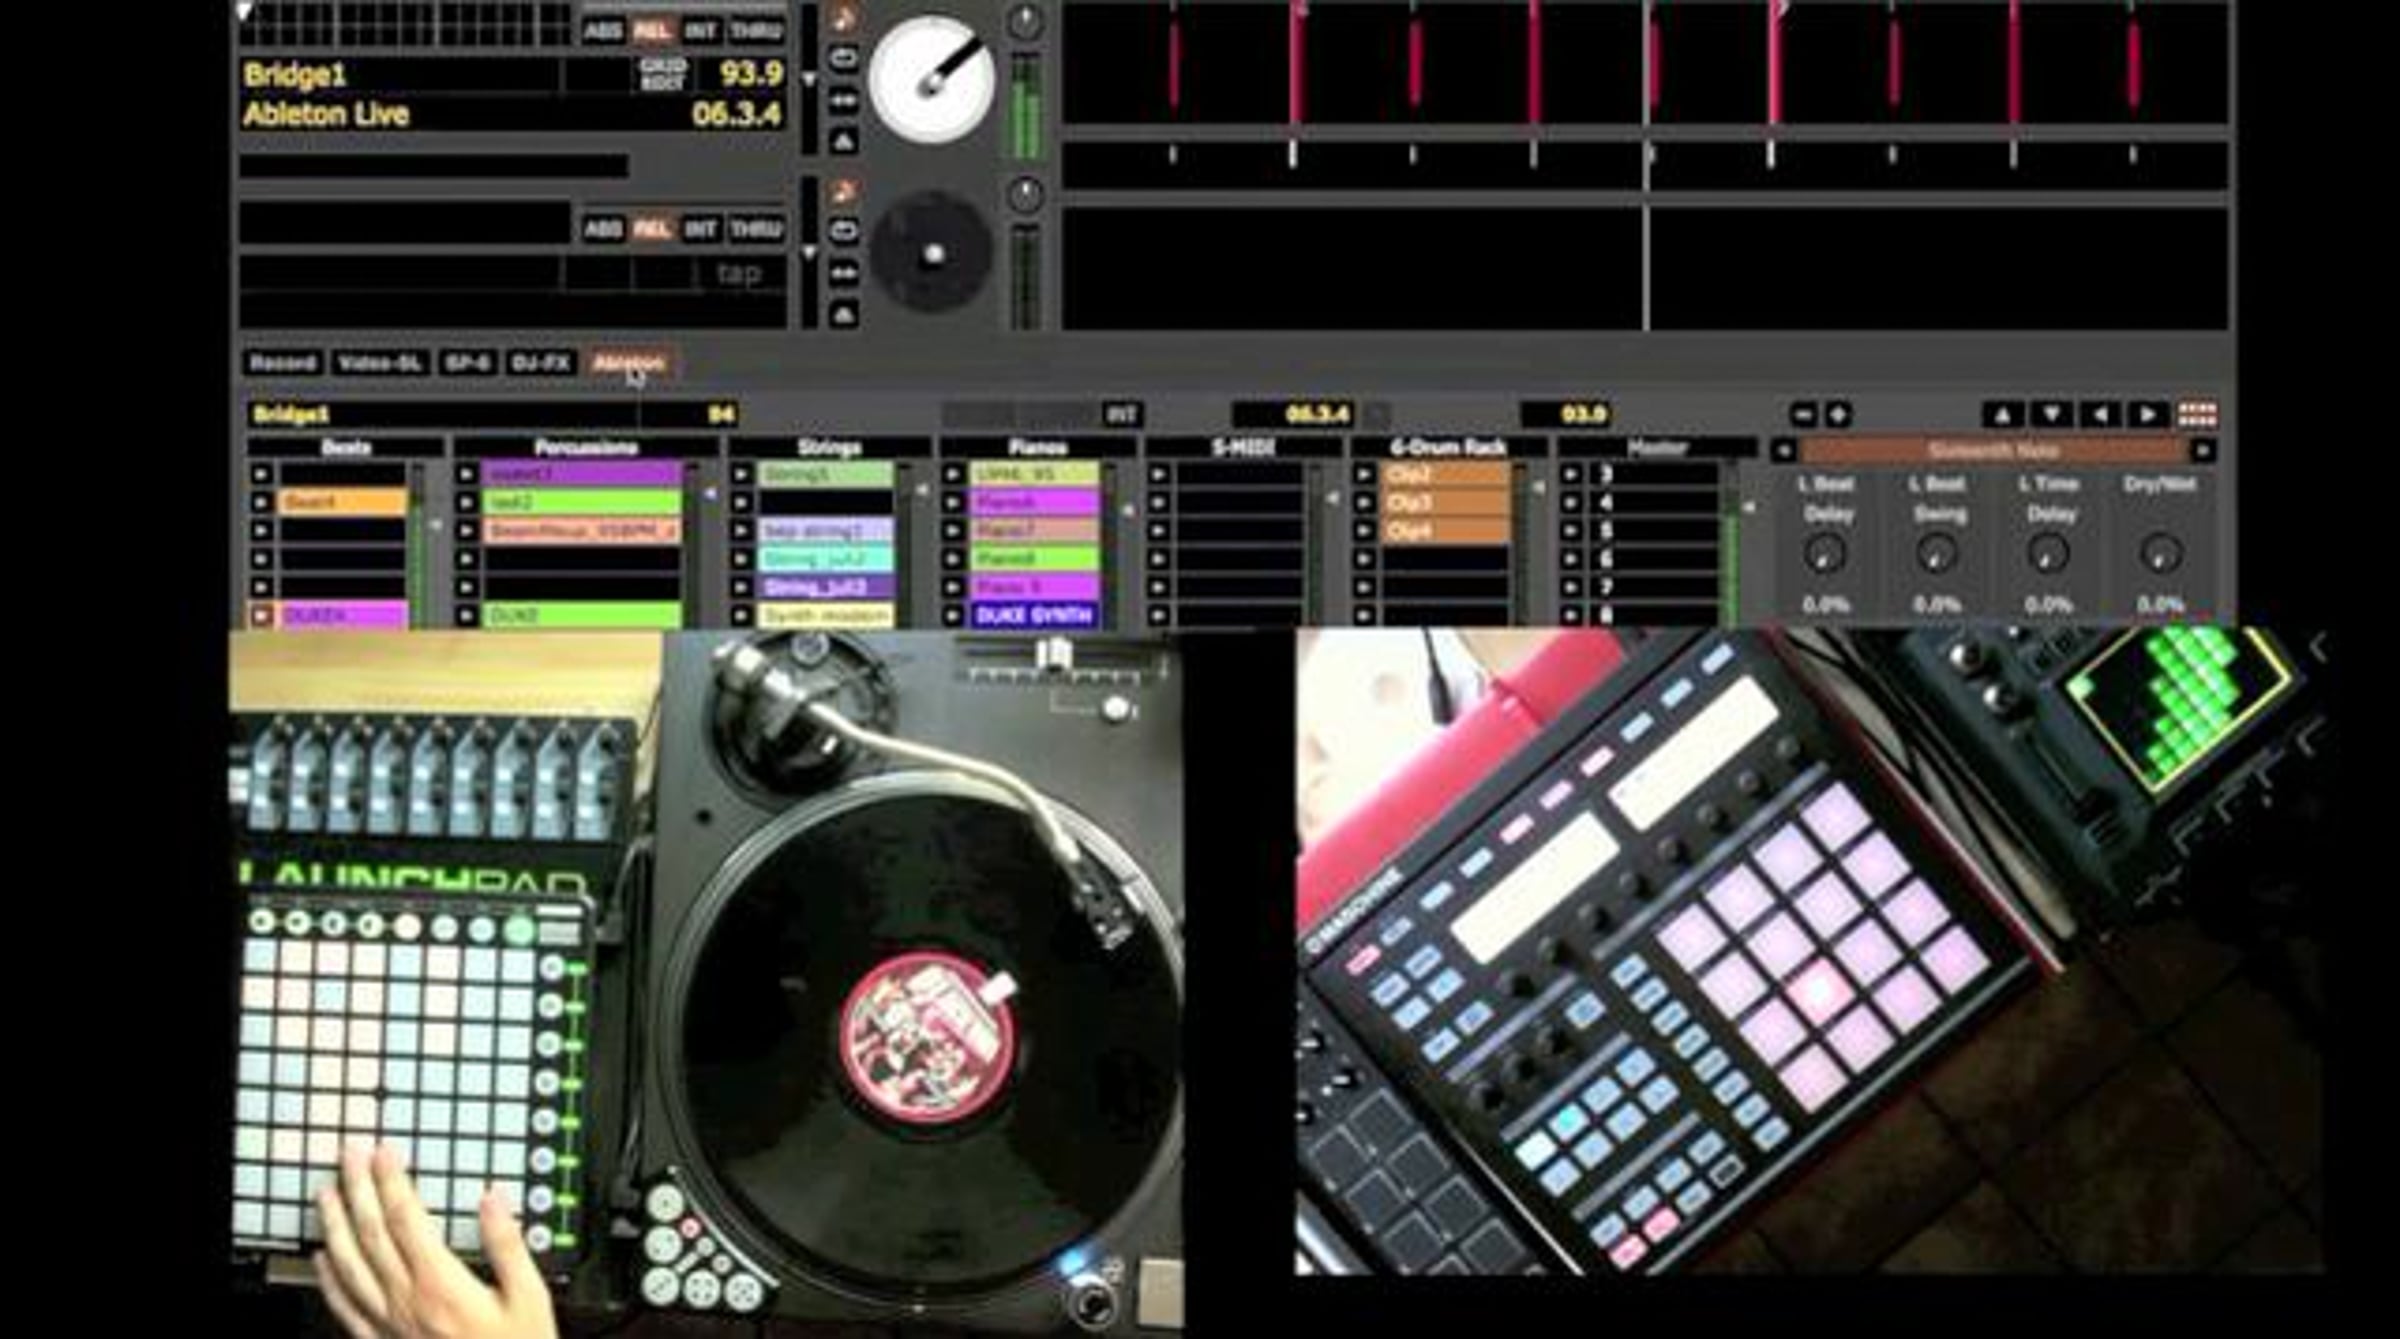
Task: Click the loop icon on the Ableton Live deck
Action: (844, 58)
